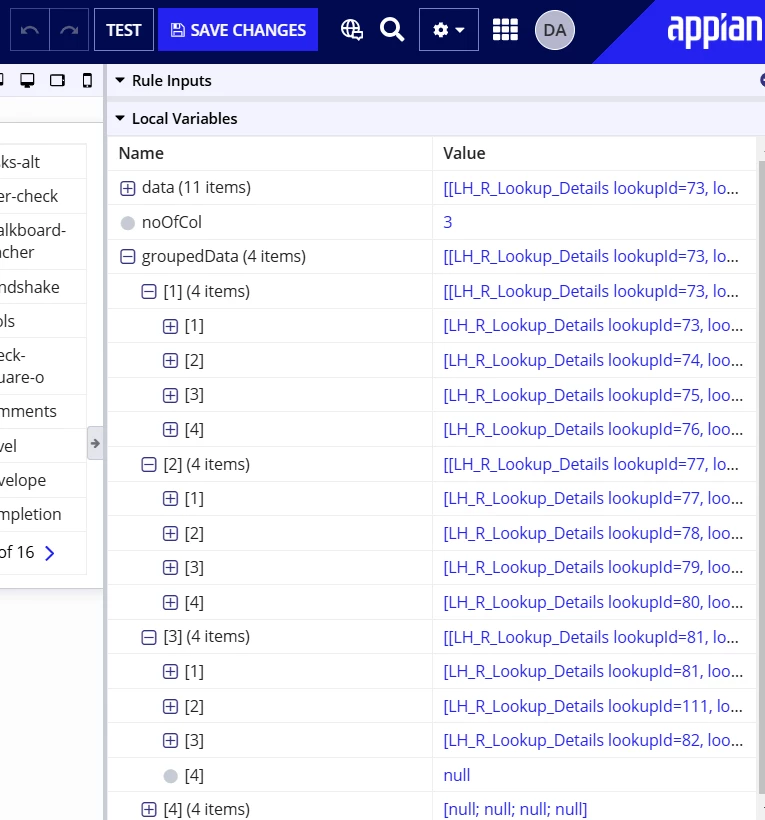
Task: Switch to phone preview icon
Action: pos(87,81)
